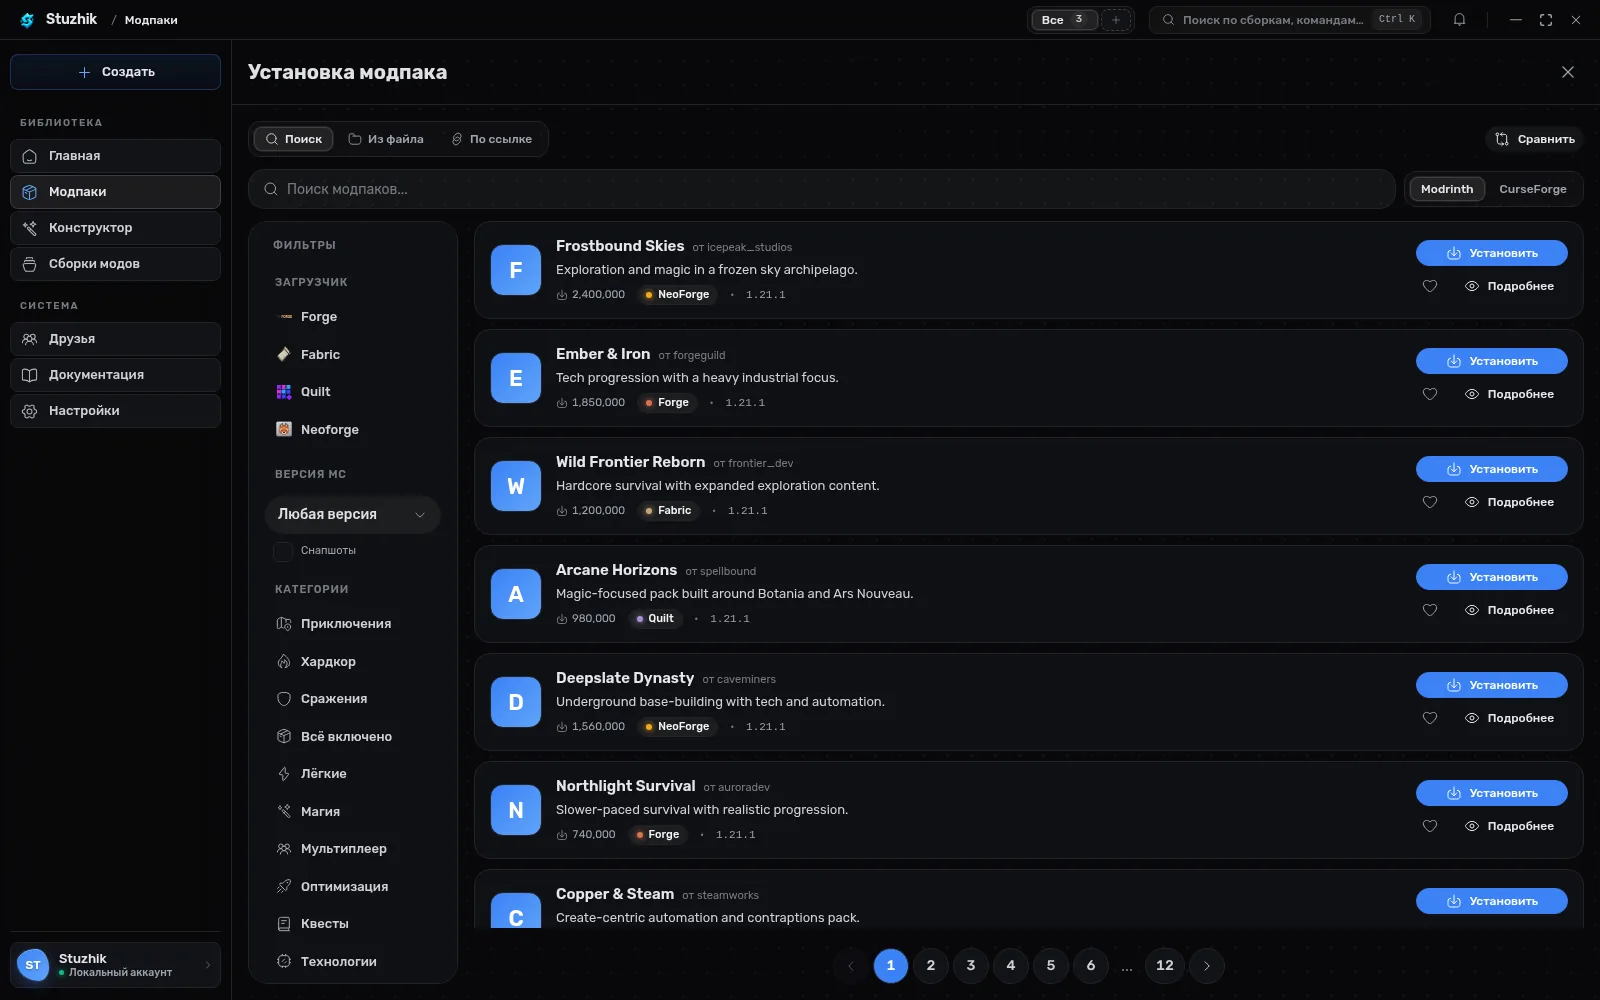View Подробнее for Deepslate Dynasty
The width and height of the screenshot is (1600, 1000).
1509,718
